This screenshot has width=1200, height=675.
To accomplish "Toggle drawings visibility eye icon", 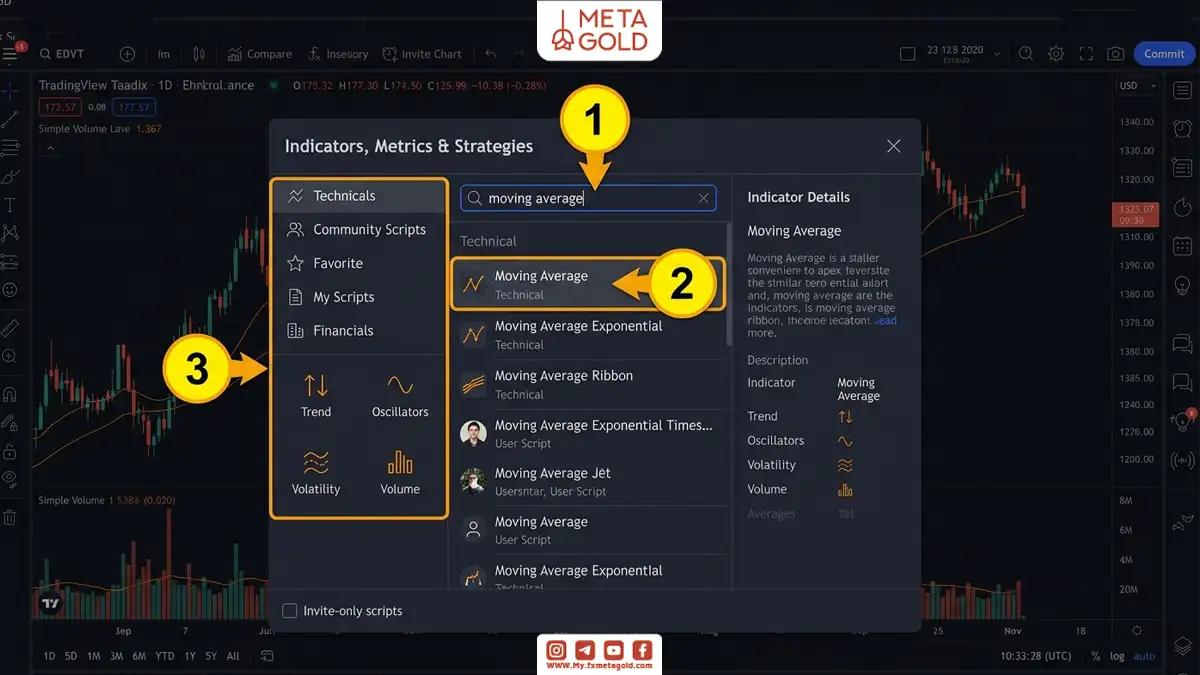I will (10, 478).
